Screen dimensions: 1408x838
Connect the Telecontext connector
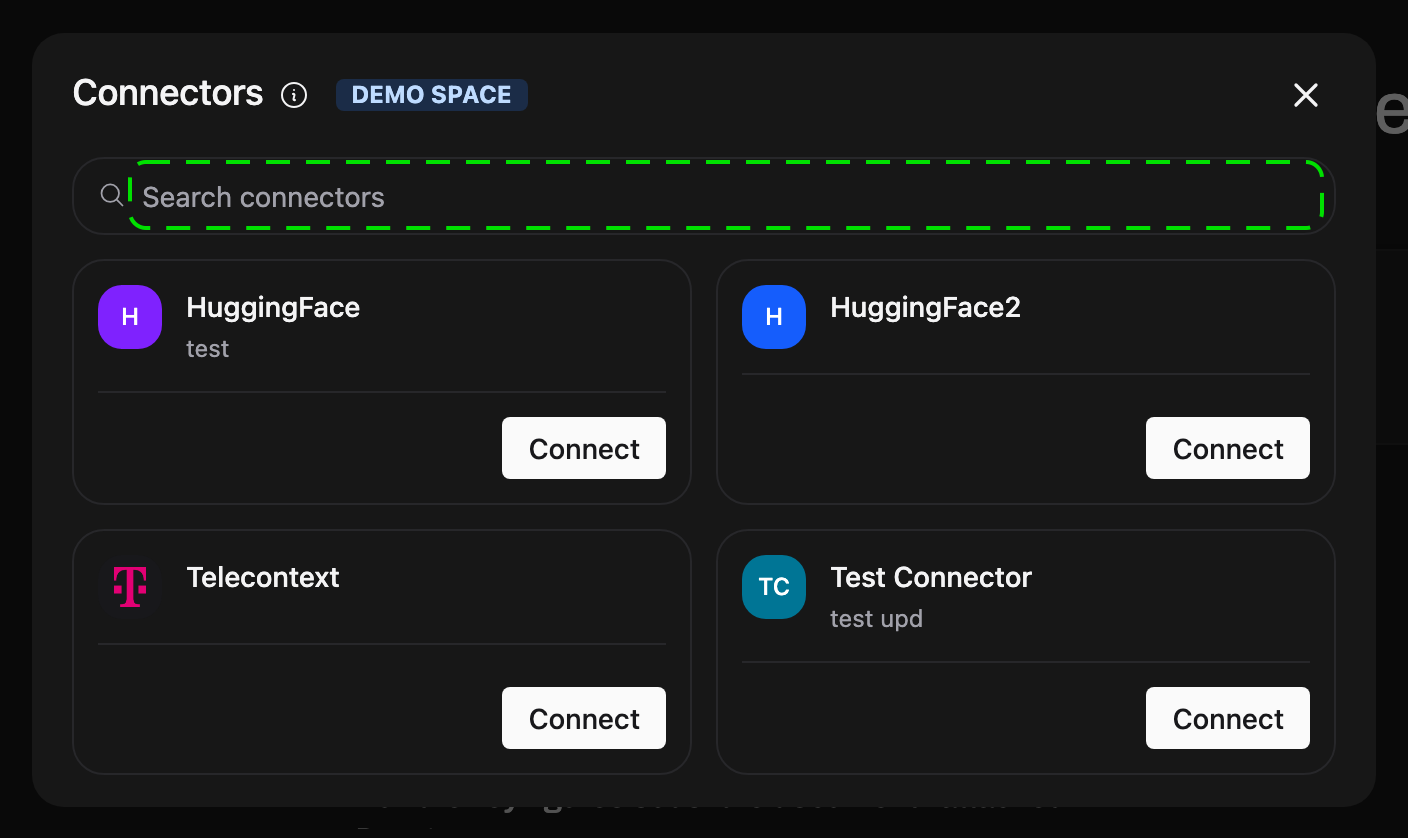coord(584,718)
